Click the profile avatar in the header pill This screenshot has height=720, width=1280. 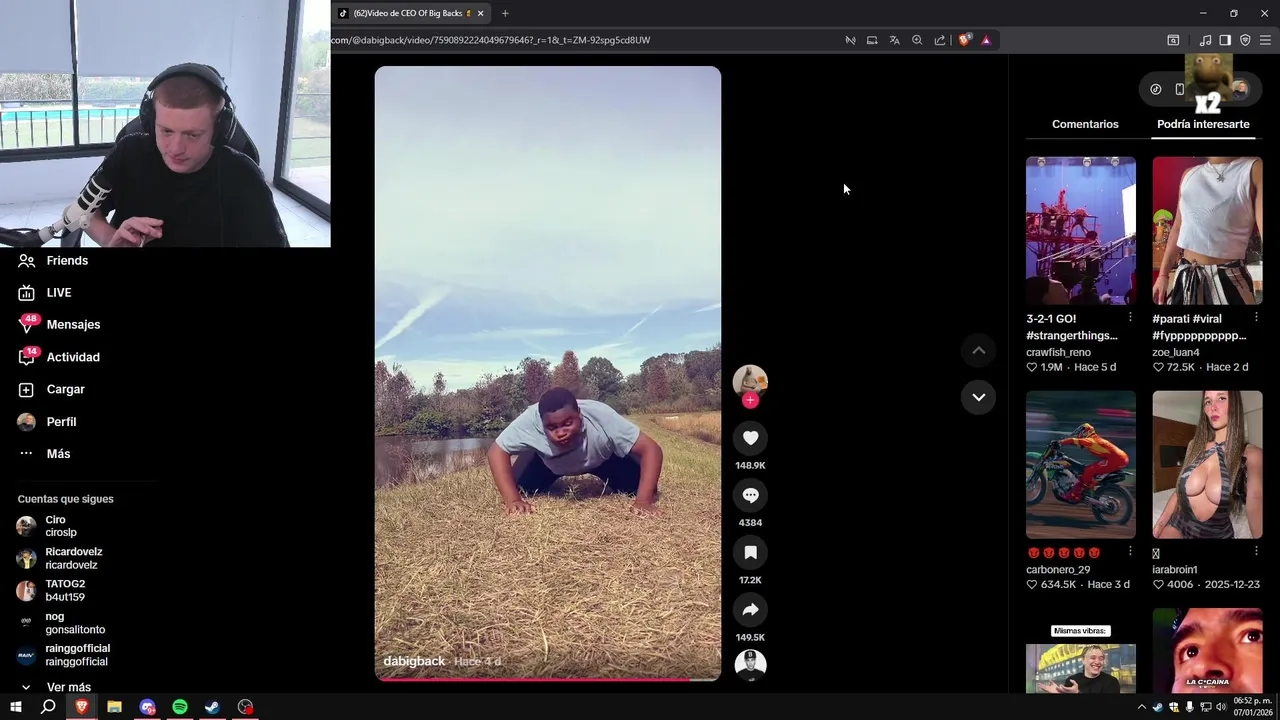(x=1240, y=89)
